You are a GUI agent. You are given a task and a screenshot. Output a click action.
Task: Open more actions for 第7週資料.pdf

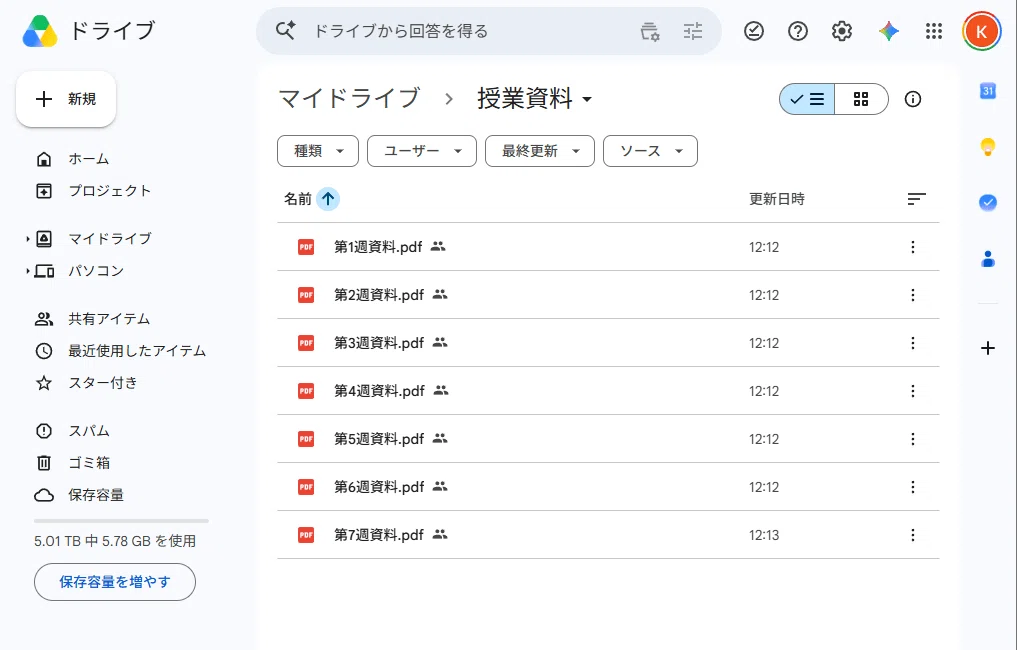[x=913, y=535]
